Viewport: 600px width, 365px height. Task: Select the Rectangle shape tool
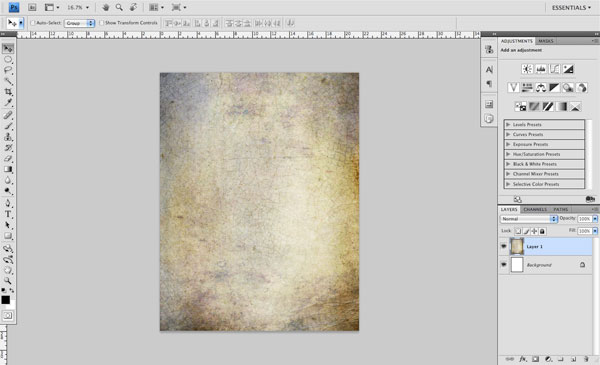point(8,236)
